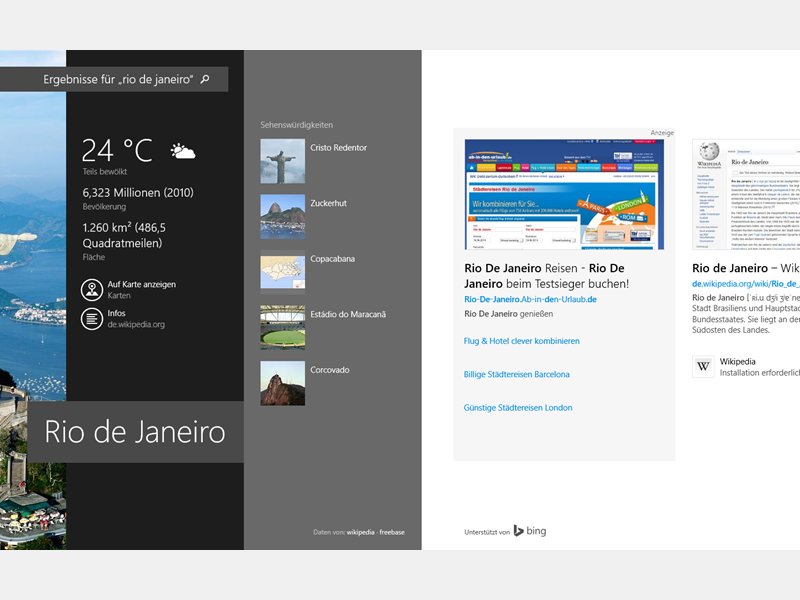Viewport: 800px width, 600px height.
Task: Open Günstige Städtereisen London link
Action: click(518, 408)
